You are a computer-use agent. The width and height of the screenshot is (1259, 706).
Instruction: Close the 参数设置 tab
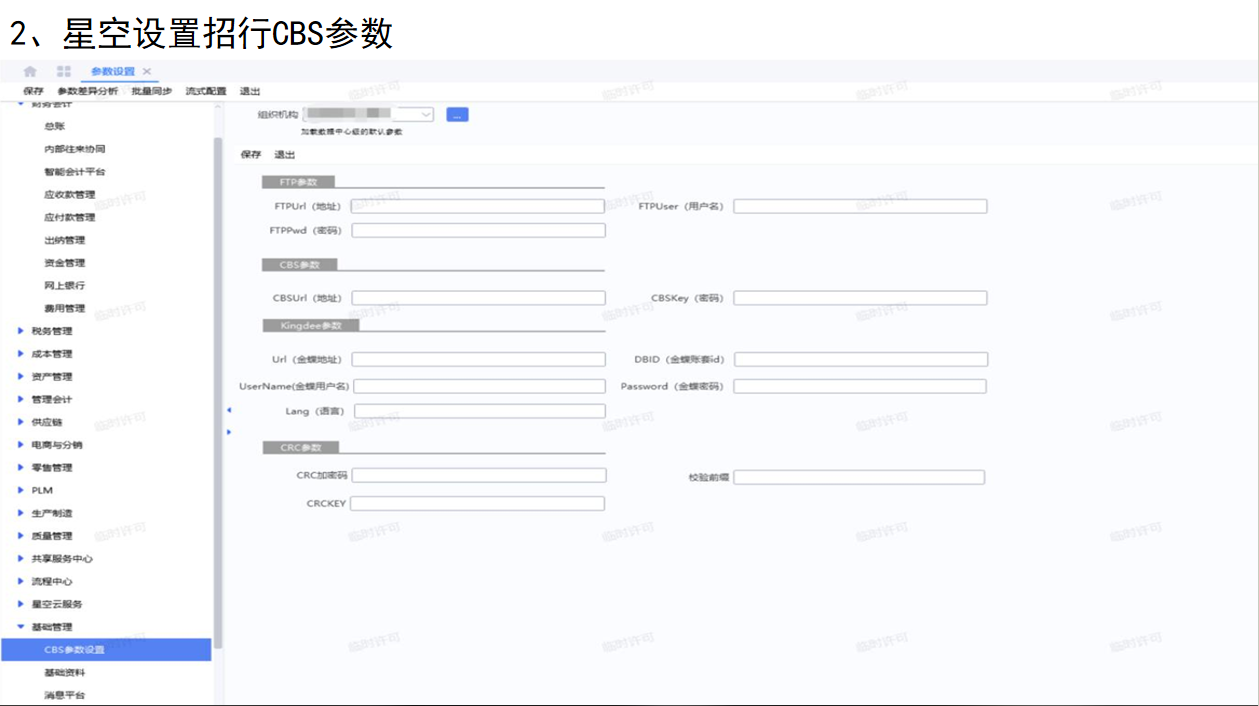click(x=147, y=71)
